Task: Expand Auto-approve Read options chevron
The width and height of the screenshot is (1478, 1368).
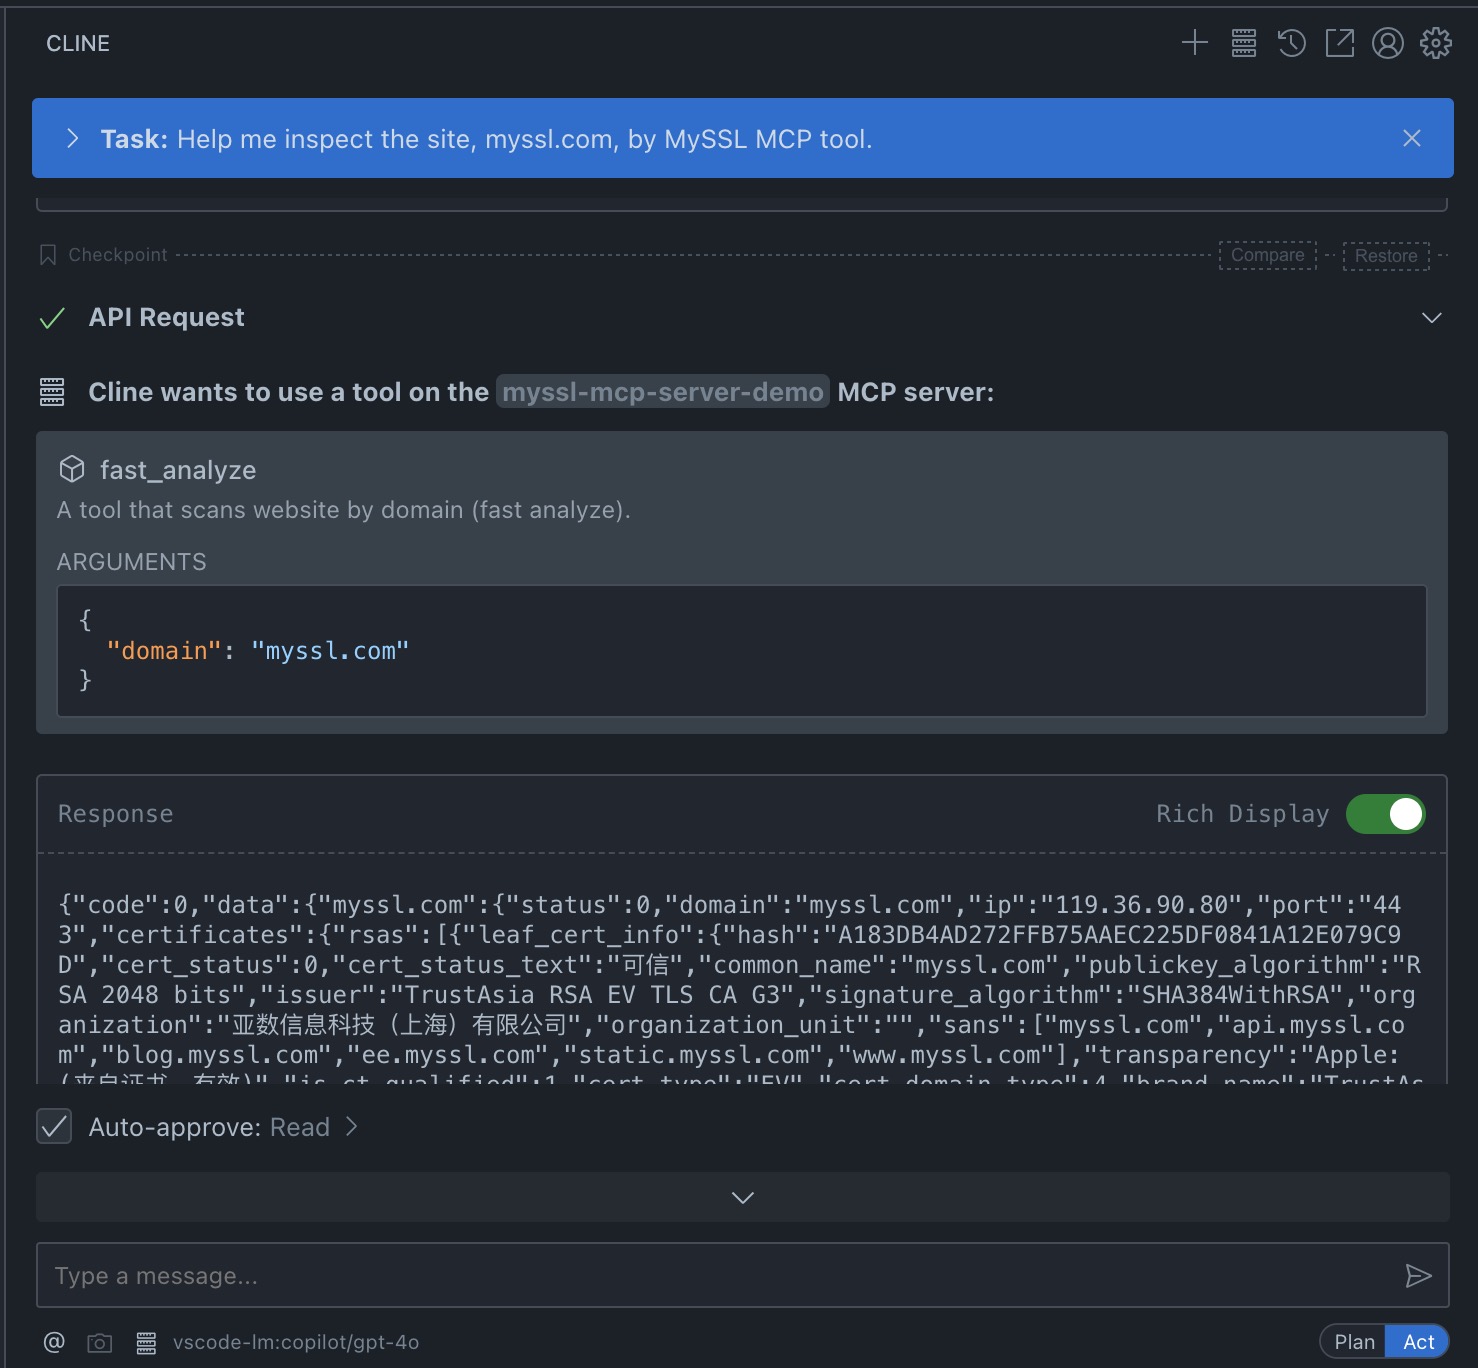Action: click(x=351, y=1127)
